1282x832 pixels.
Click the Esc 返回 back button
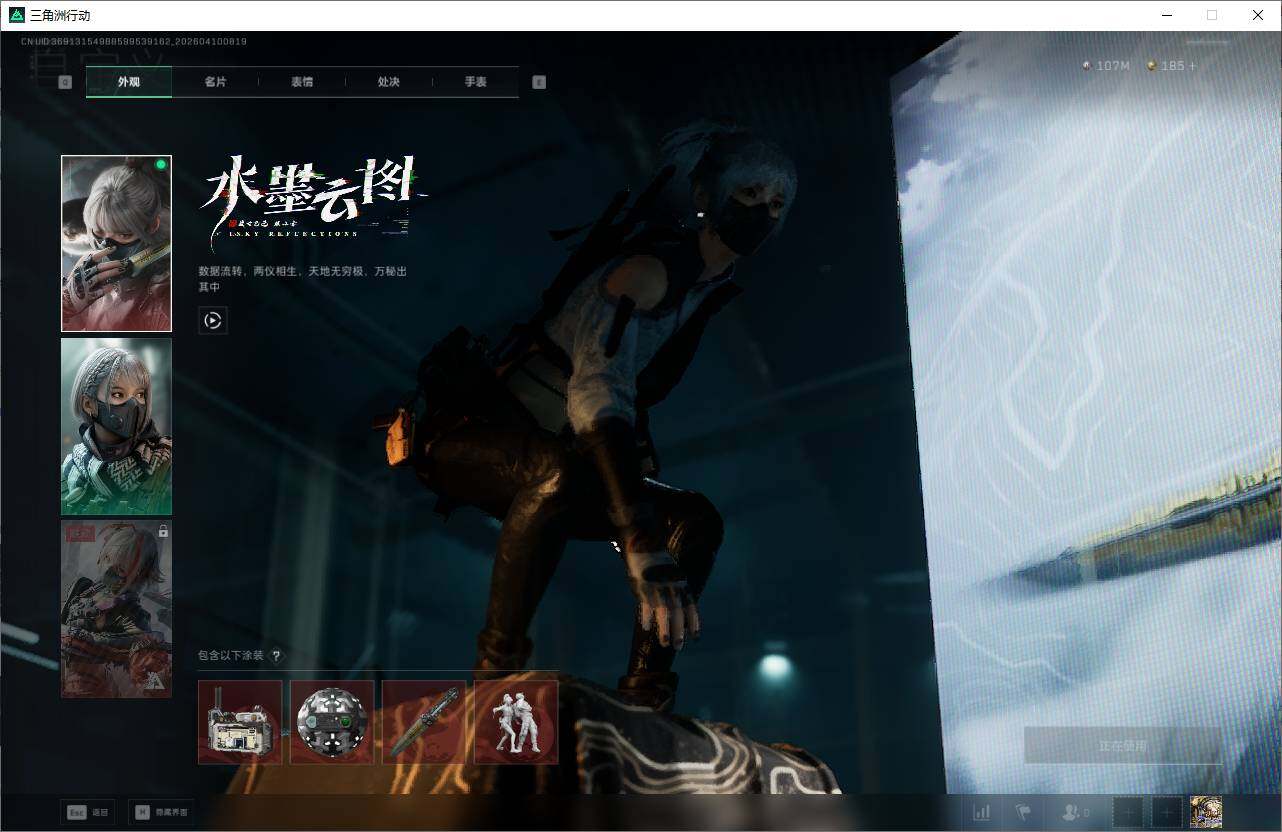tap(87, 812)
